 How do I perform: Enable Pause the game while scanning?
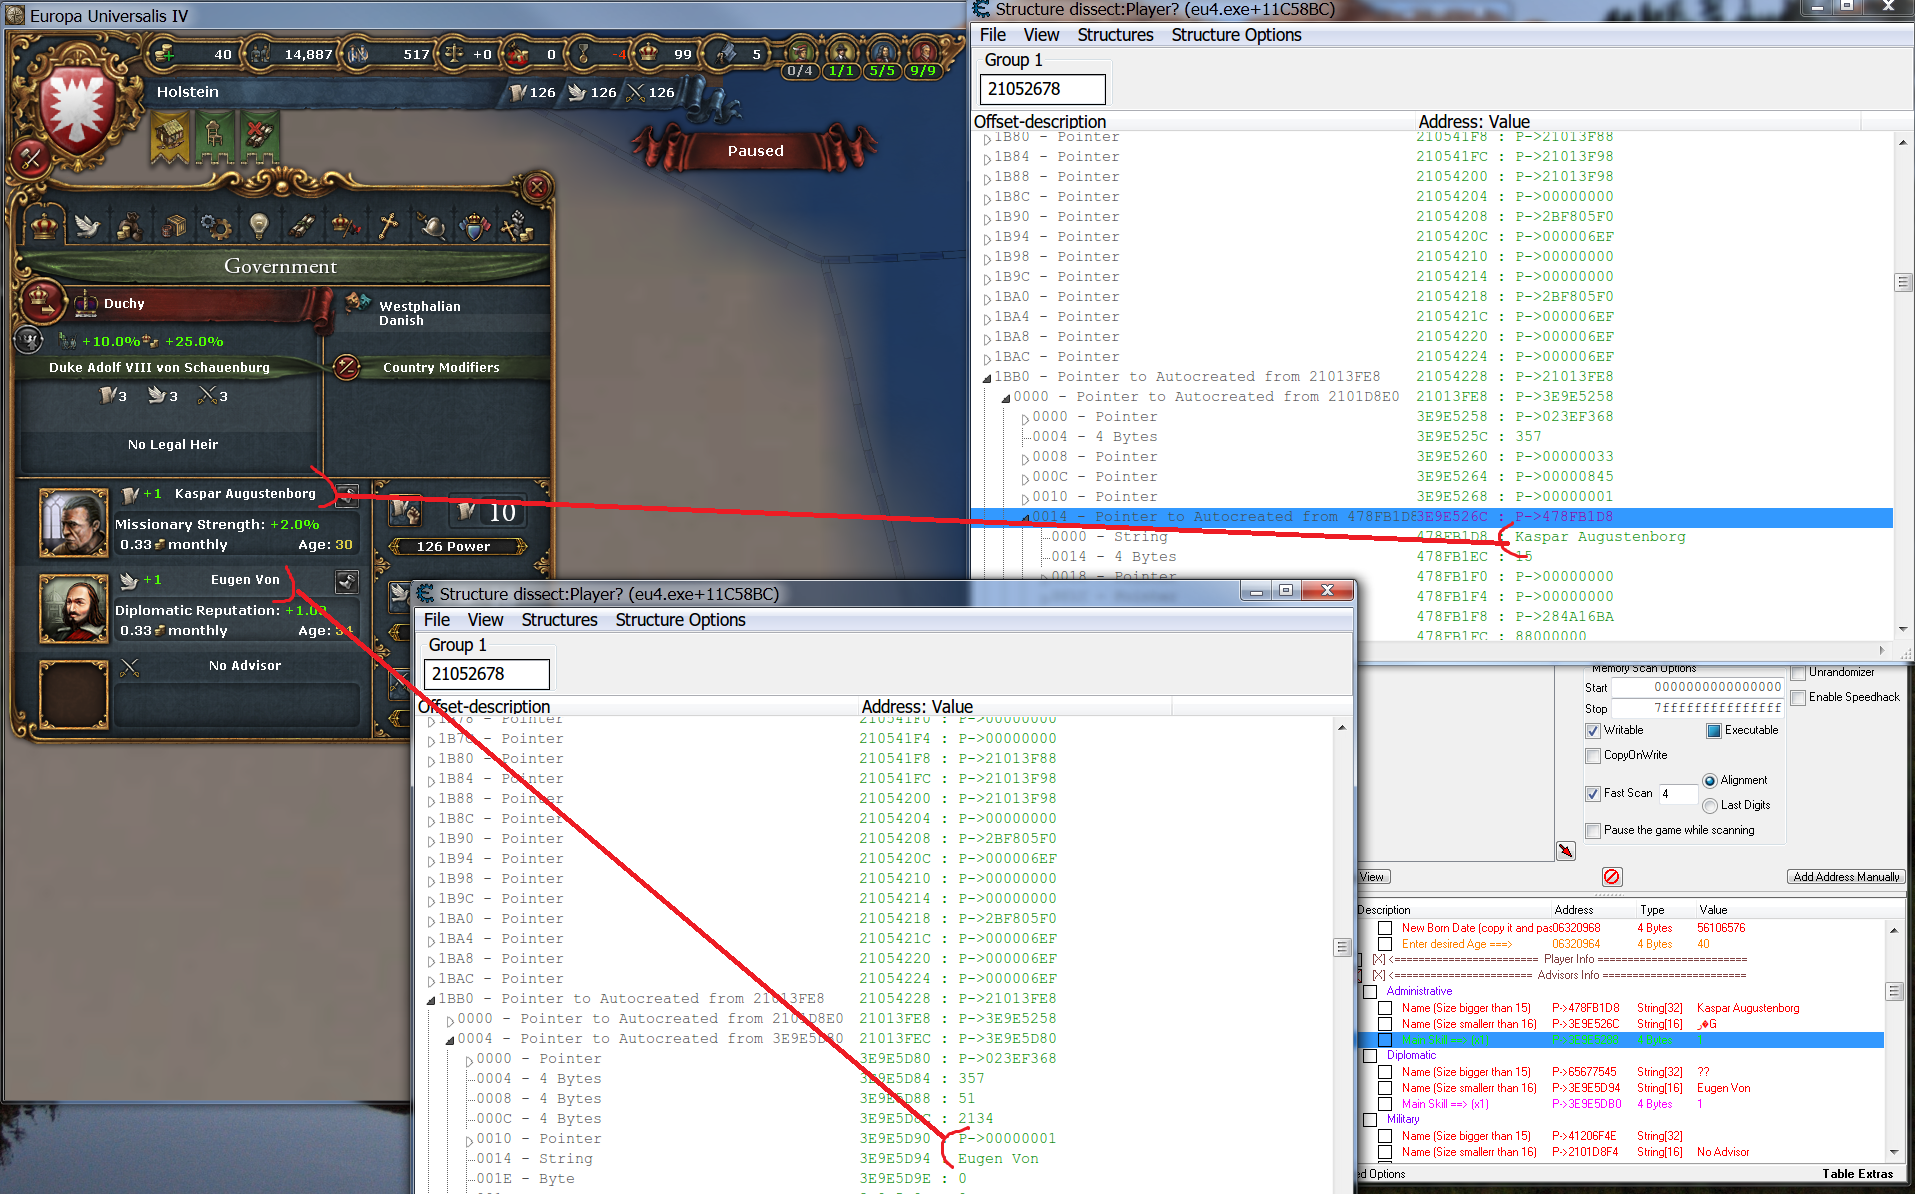pyautogui.click(x=1593, y=831)
